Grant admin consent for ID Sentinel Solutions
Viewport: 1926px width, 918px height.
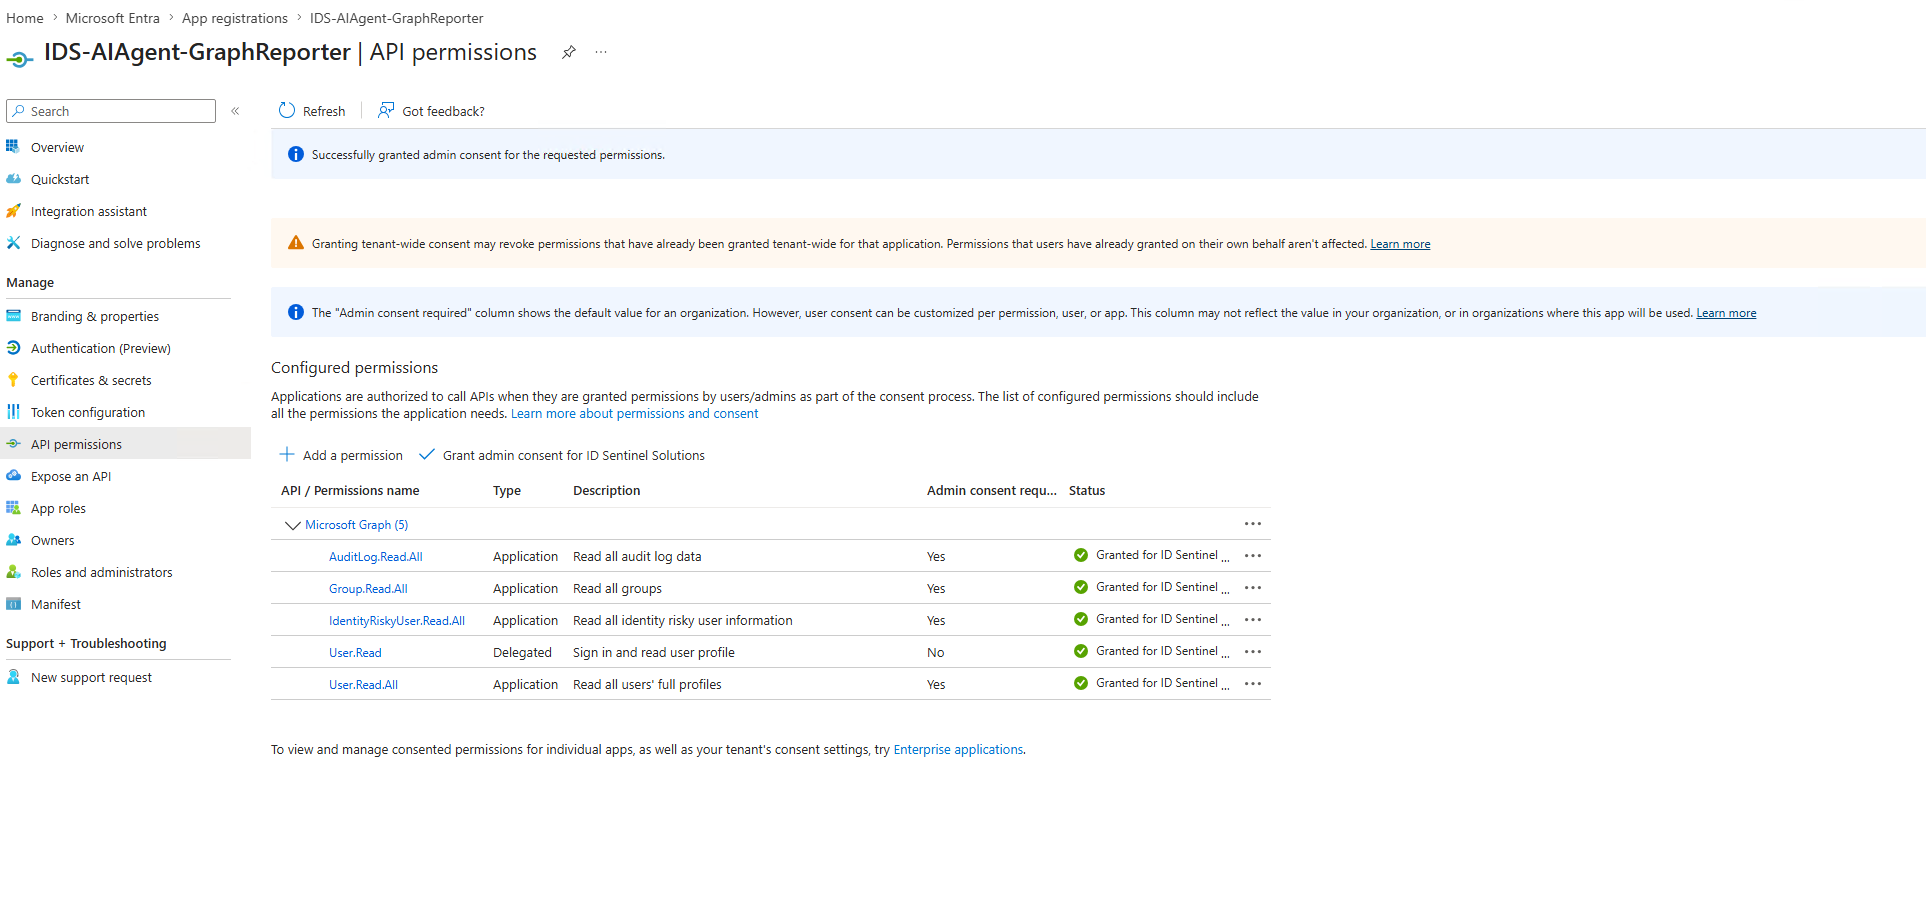tap(561, 455)
